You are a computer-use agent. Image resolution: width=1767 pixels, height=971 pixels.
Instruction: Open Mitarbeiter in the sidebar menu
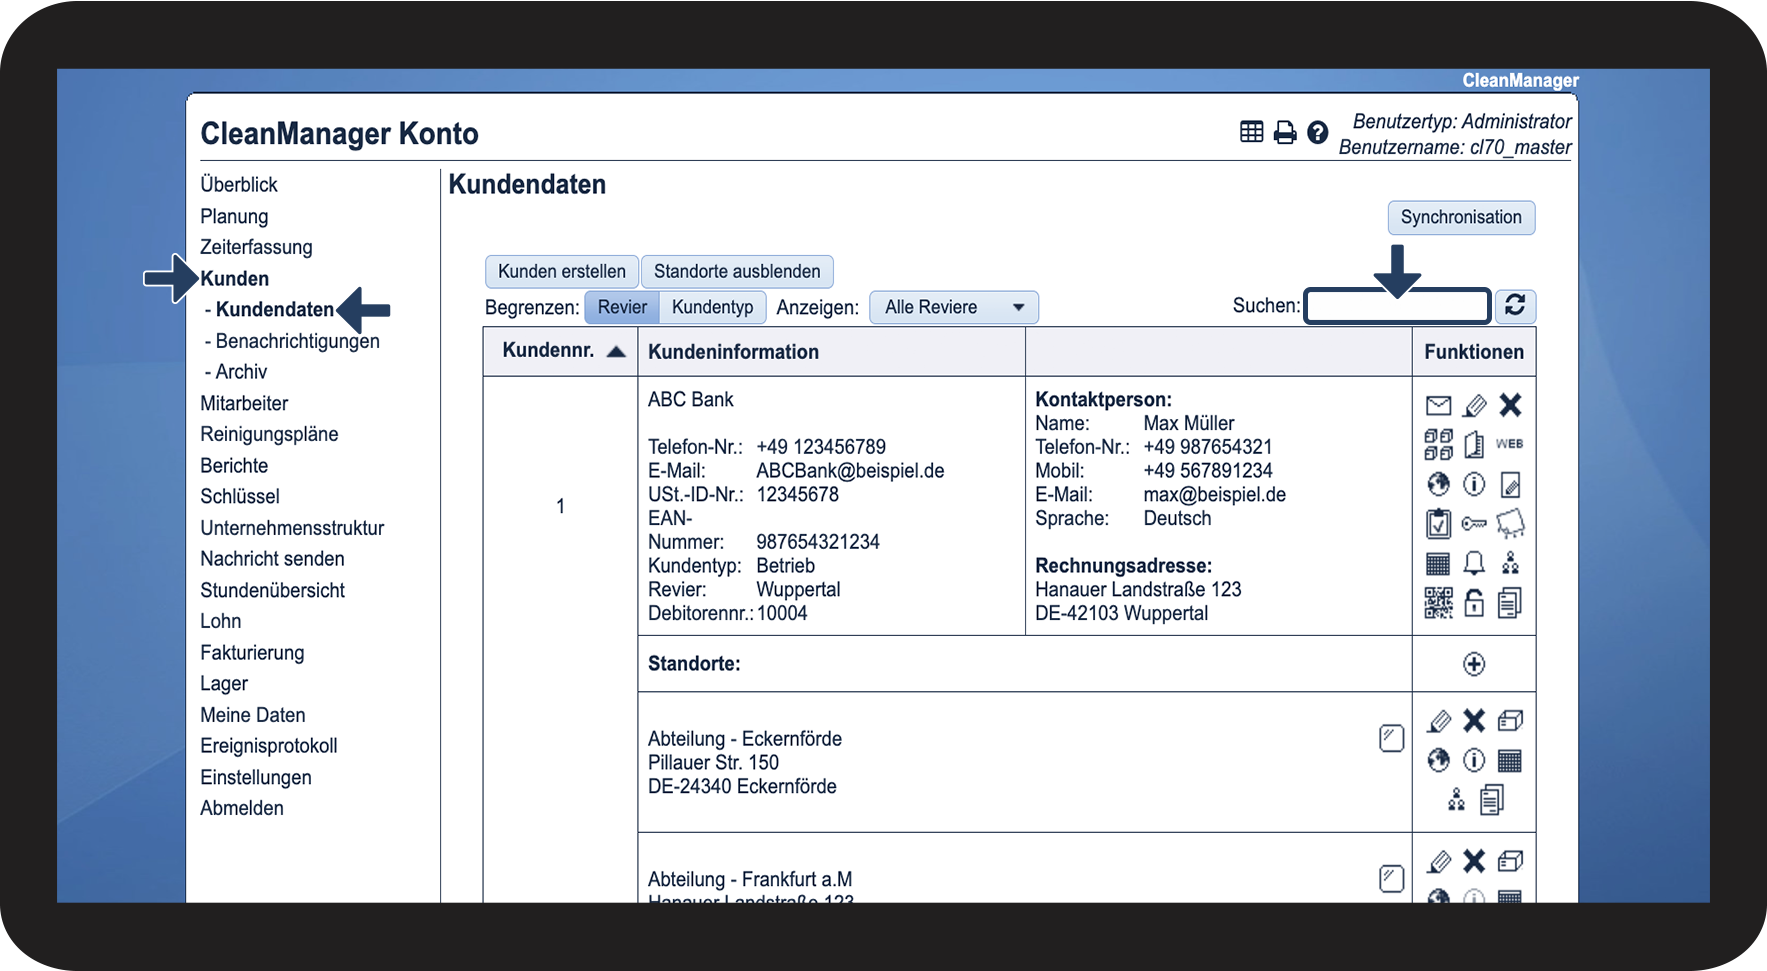coord(244,403)
